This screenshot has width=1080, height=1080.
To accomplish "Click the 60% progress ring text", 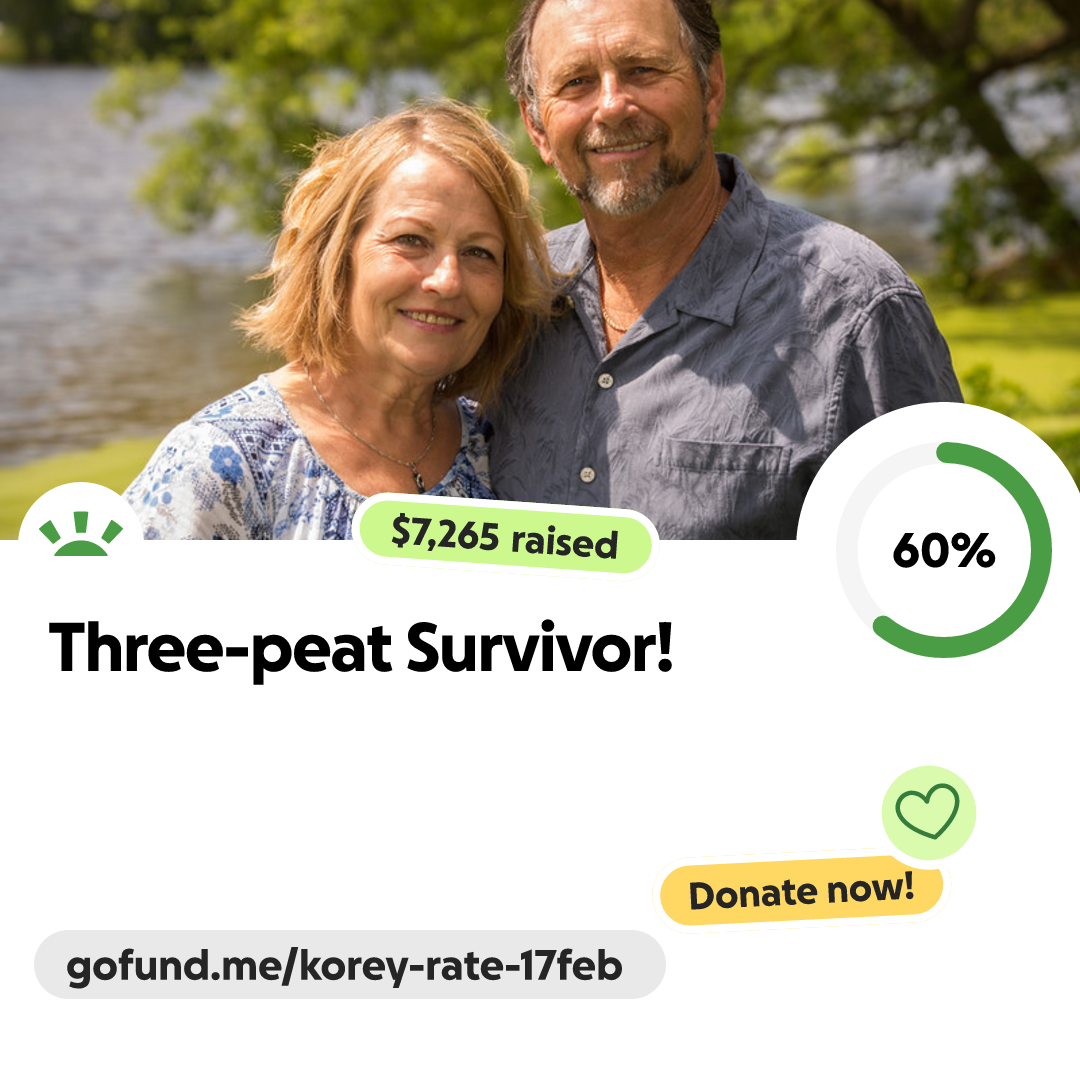I will pos(944,550).
